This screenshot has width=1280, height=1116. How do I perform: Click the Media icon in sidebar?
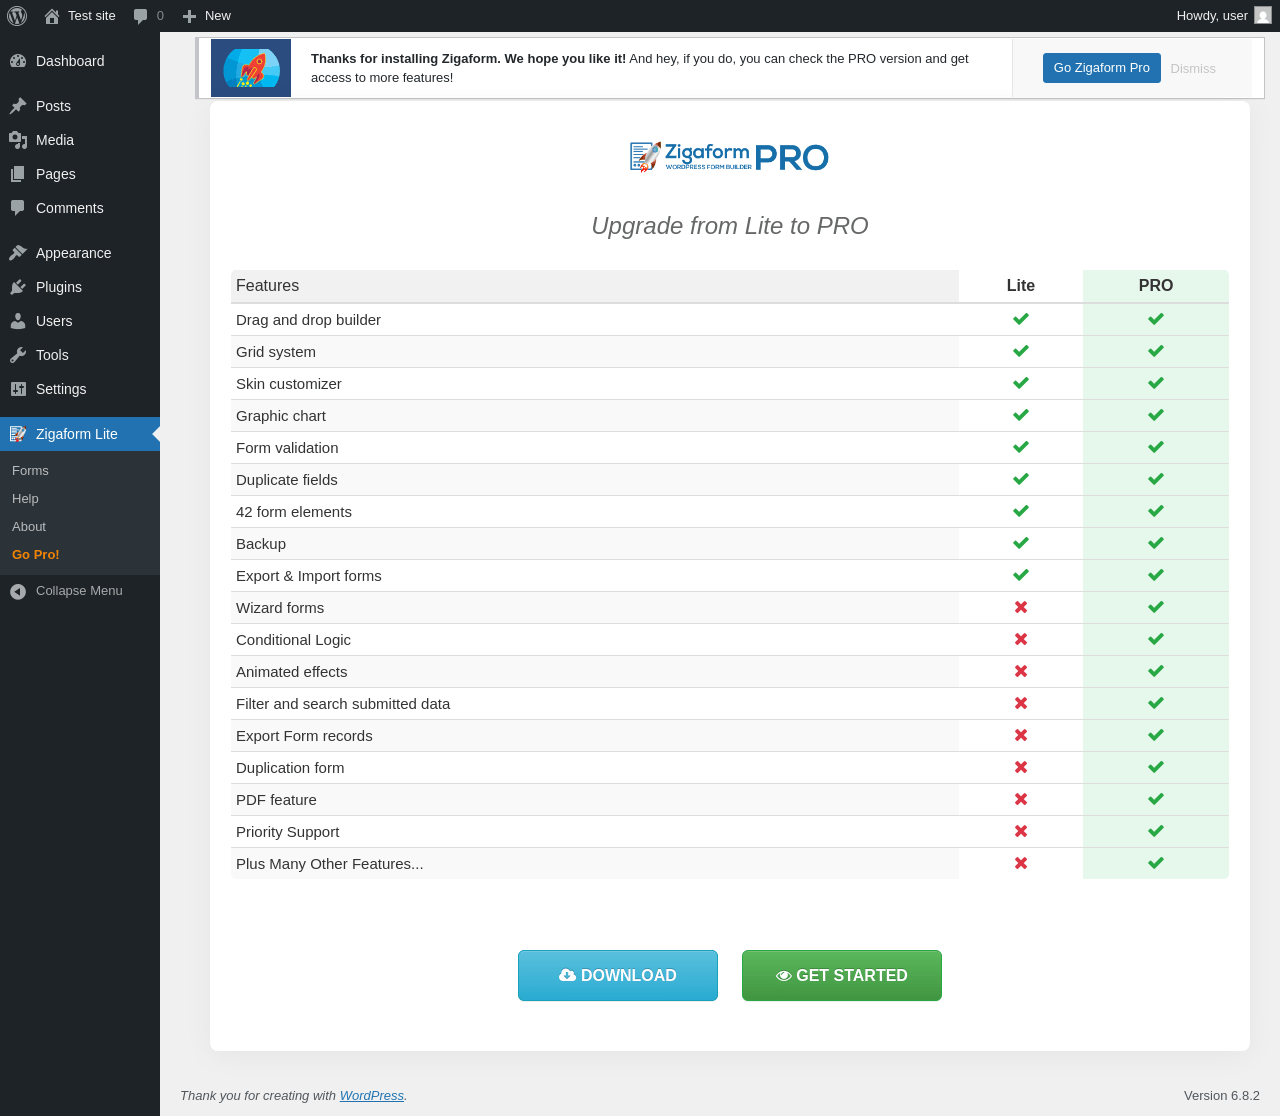tap(18, 140)
